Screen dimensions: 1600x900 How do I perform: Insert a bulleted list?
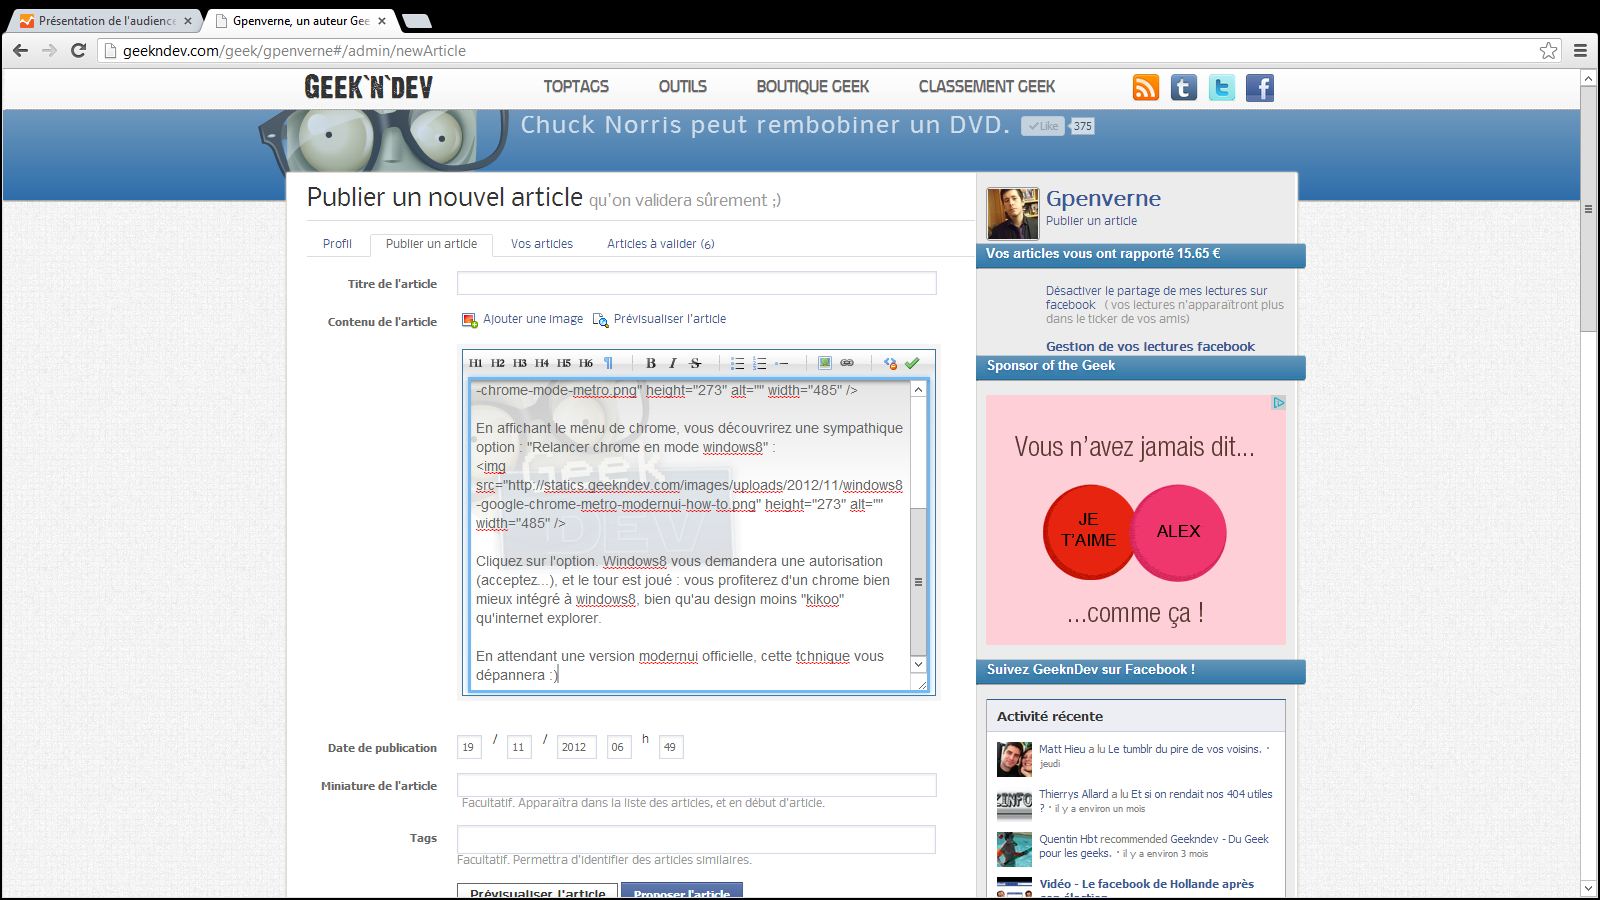(737, 363)
